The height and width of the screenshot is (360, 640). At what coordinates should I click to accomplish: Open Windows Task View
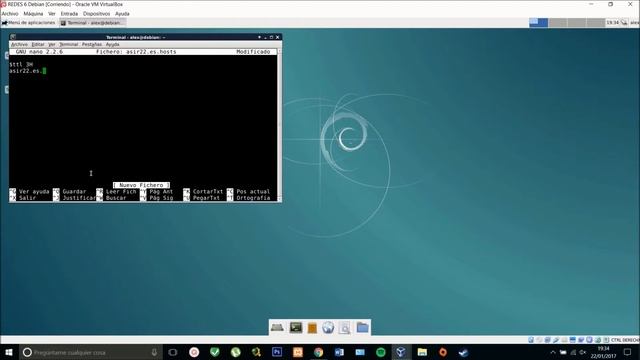point(173,352)
